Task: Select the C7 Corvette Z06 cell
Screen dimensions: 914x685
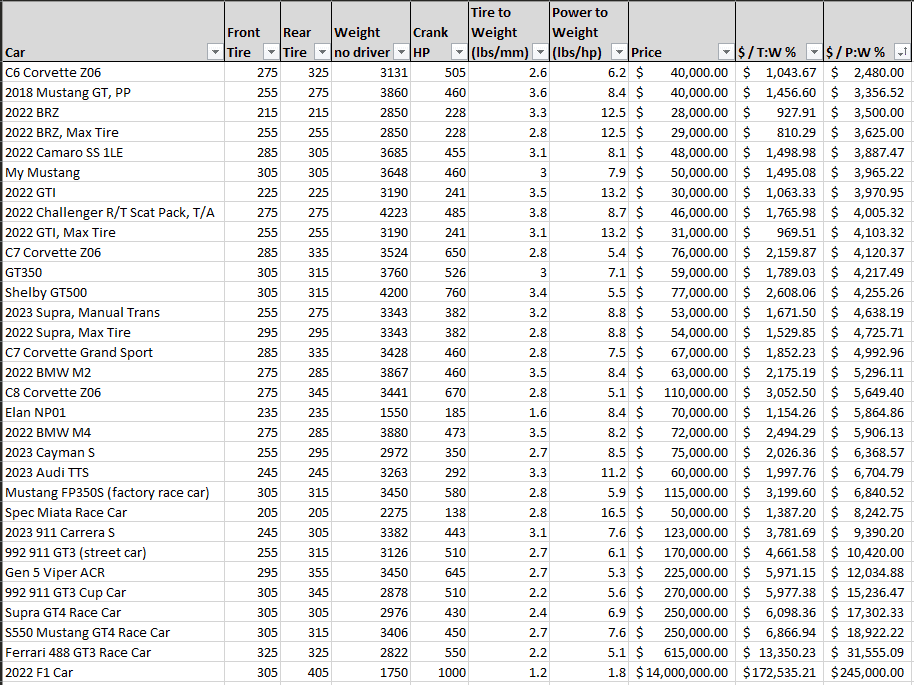Action: (113, 252)
